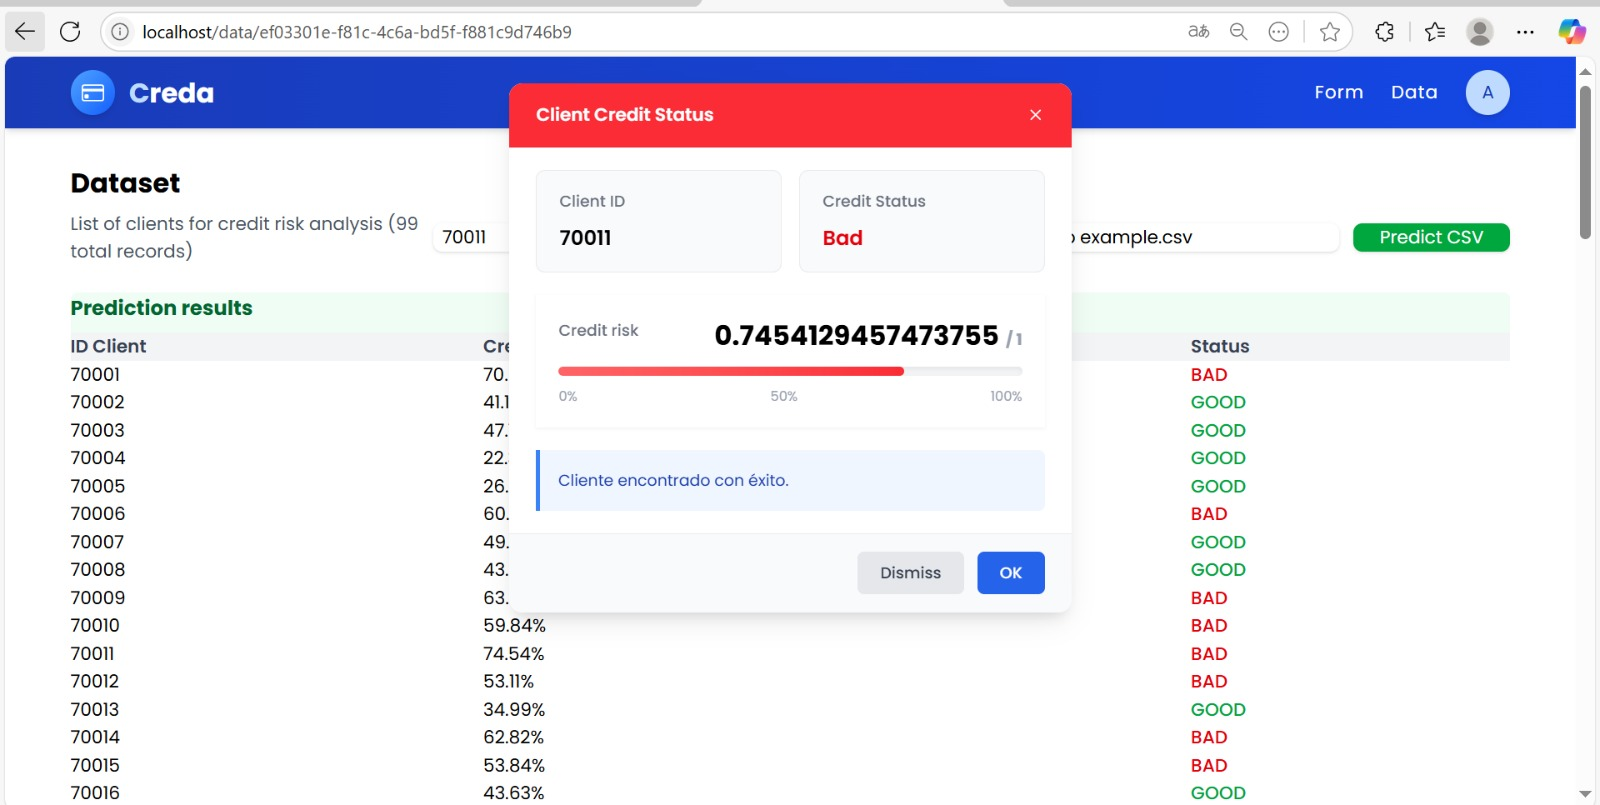
Task: Click scrollbar down arrow
Action: point(1585,794)
